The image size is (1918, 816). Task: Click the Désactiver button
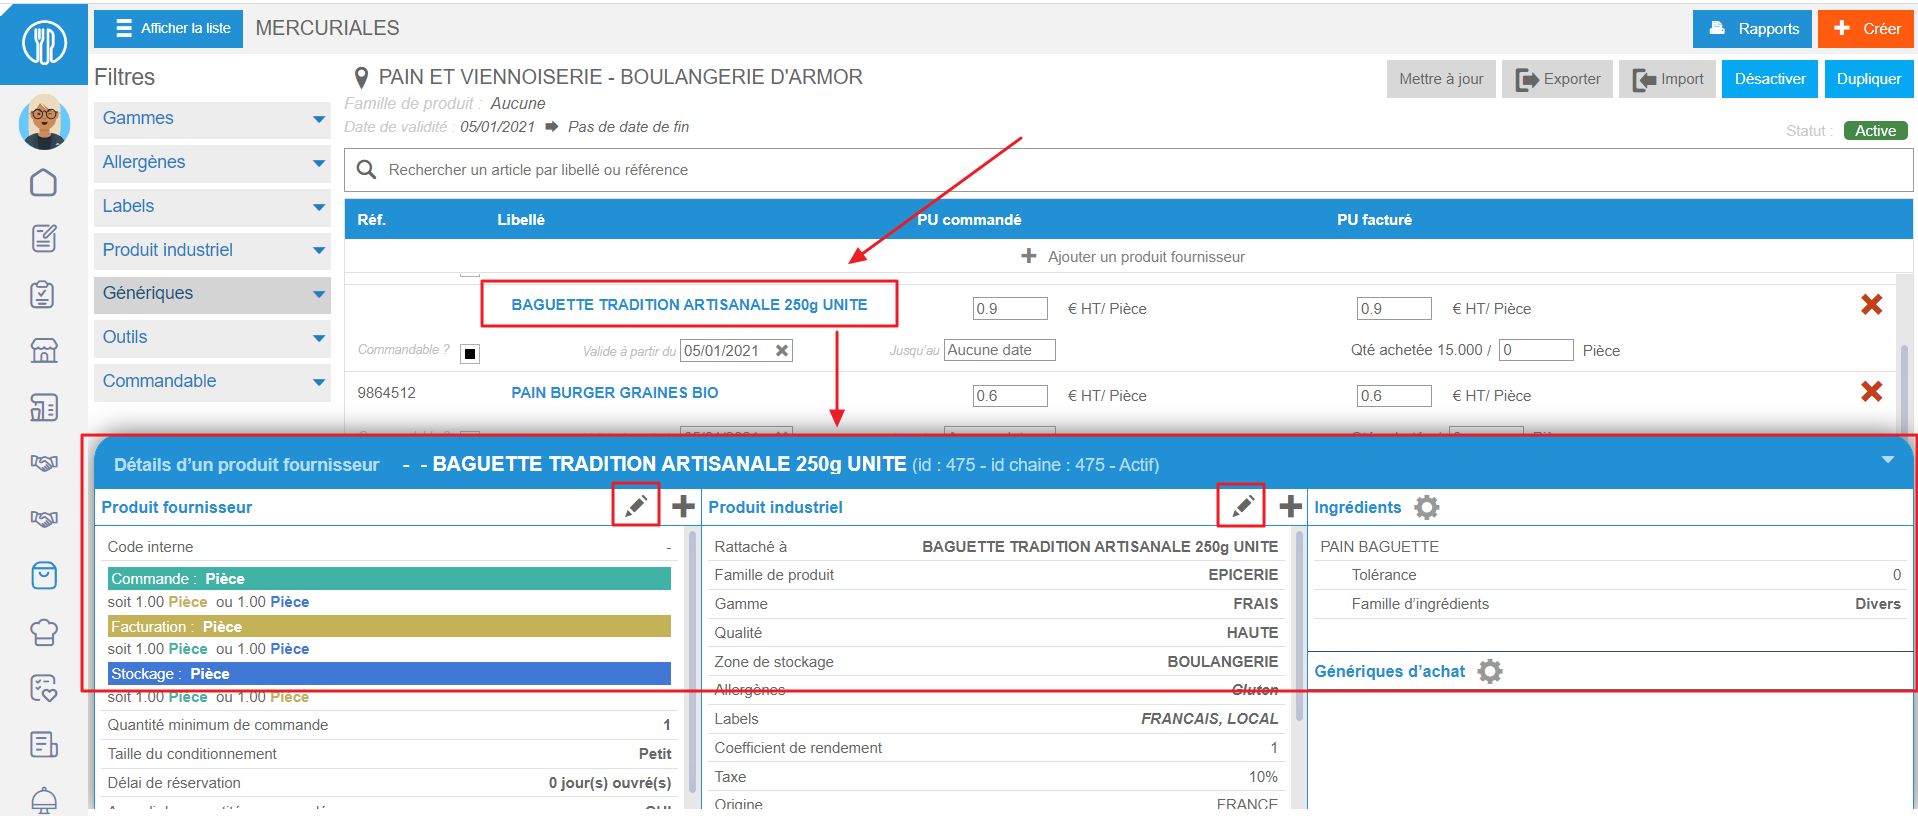point(1770,79)
